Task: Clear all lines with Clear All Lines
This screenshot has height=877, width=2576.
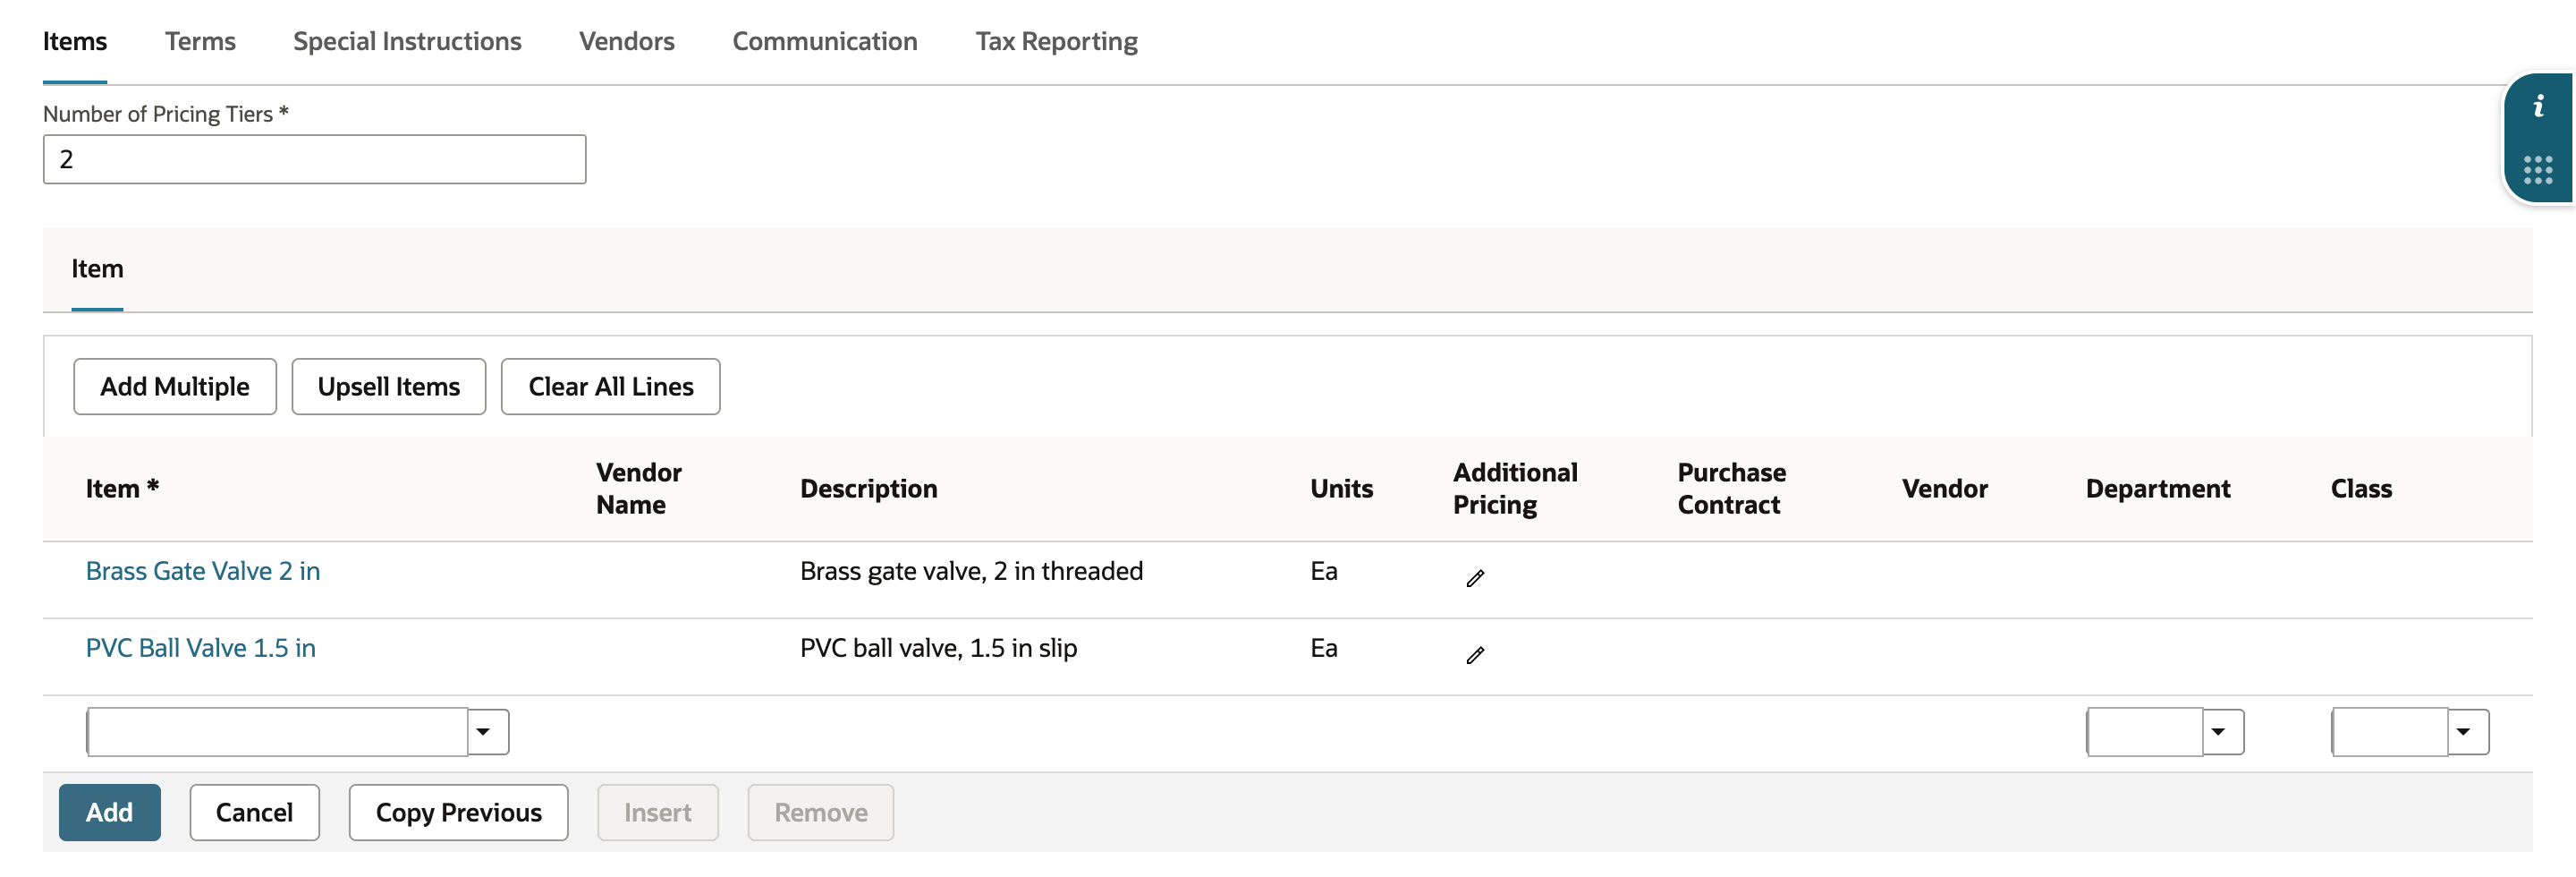Action: [x=611, y=387]
